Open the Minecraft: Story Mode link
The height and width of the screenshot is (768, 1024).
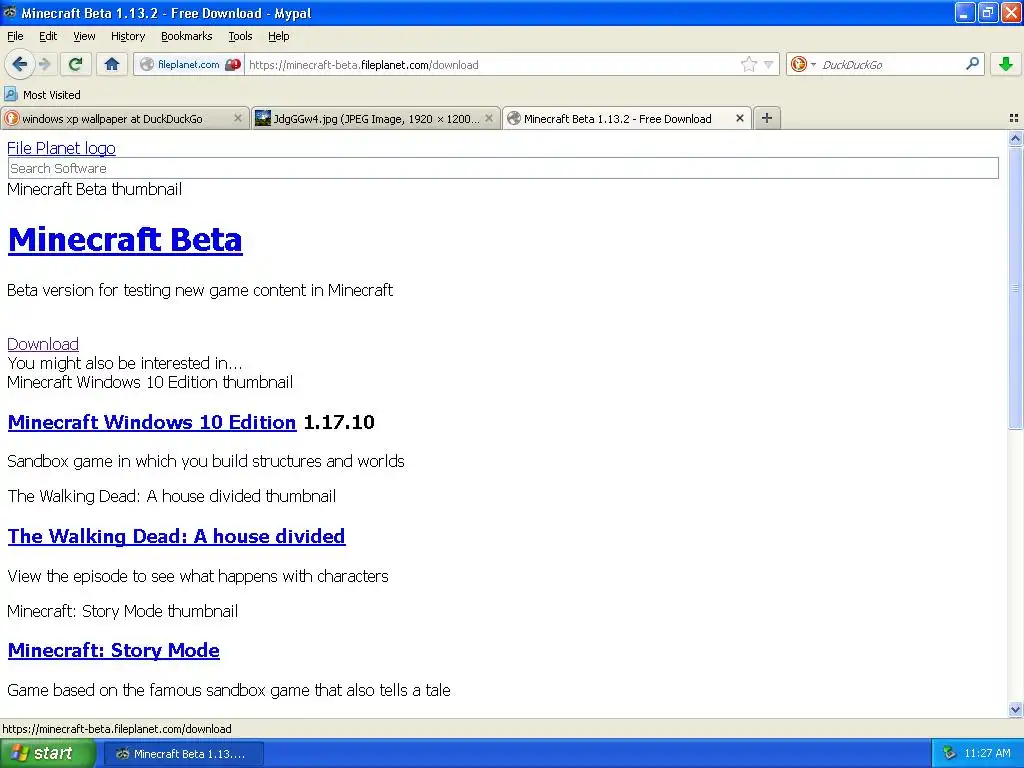114,650
